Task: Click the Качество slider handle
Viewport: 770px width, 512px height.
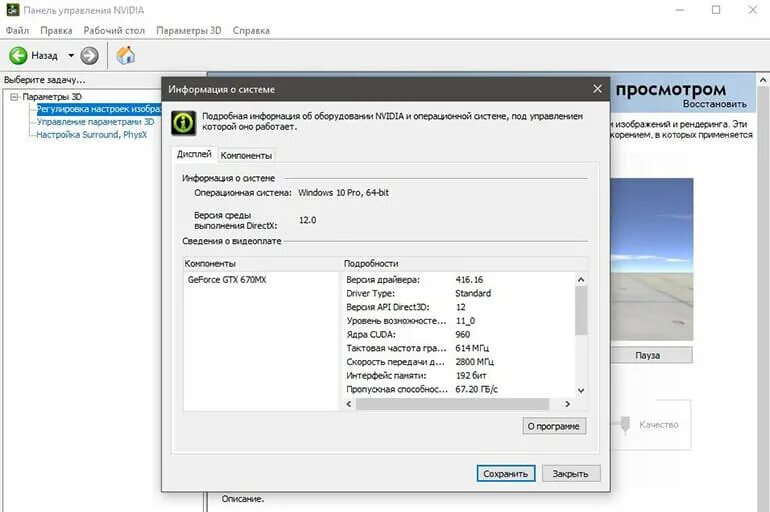Action: pos(625,424)
